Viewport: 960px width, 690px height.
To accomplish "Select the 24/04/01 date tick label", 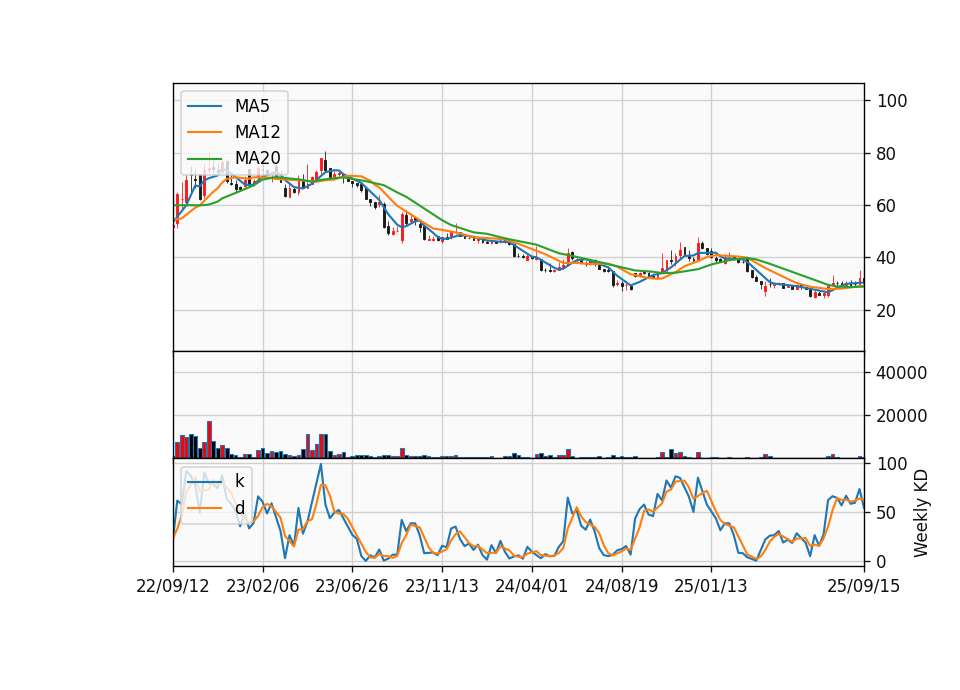I will point(531,586).
